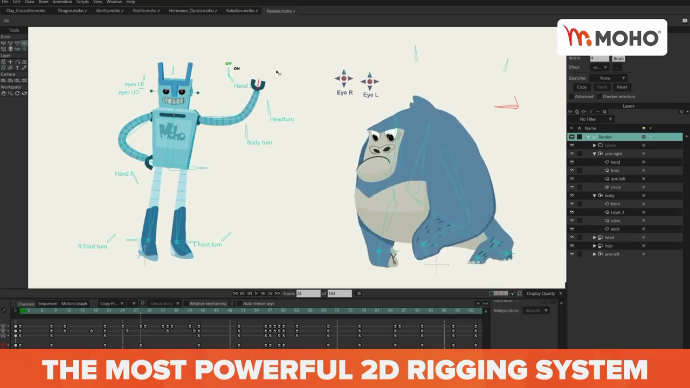Image resolution: width=690 pixels, height=388 pixels.
Task: Select the Rotate Workspace tool
Action: click(17, 93)
